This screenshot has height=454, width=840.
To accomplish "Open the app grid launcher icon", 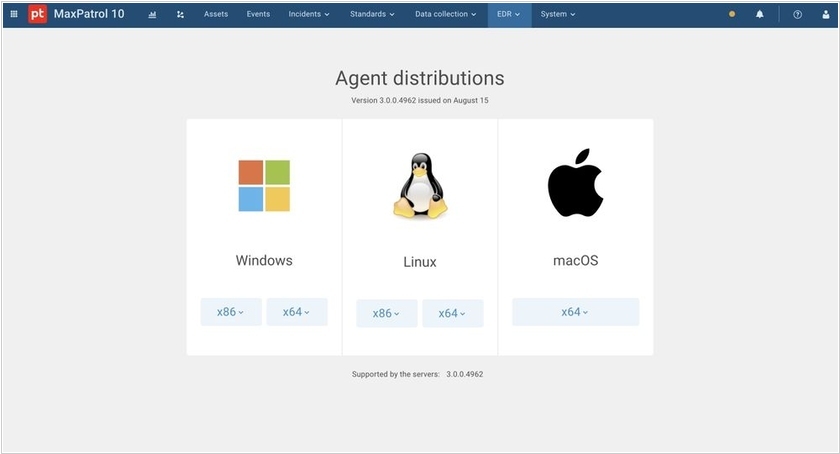I will pos(14,14).
